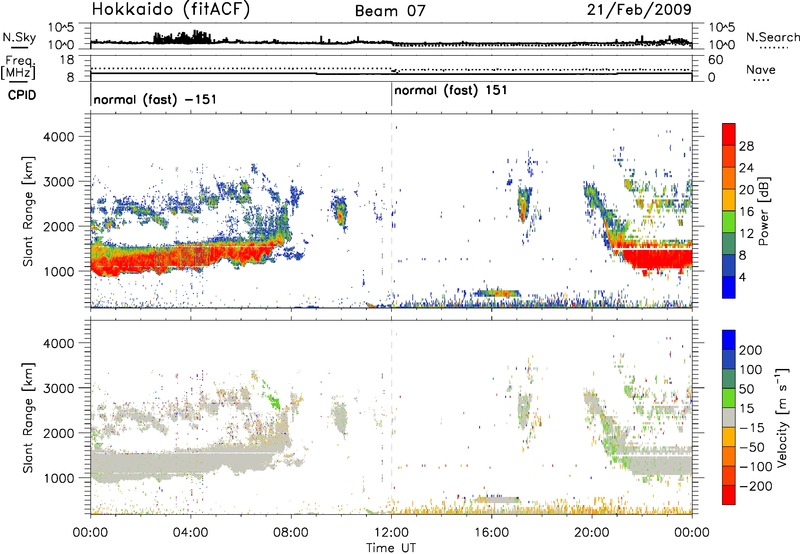
Task: Pick the yellow -15 to -50 velocity segment
Action: point(729,437)
